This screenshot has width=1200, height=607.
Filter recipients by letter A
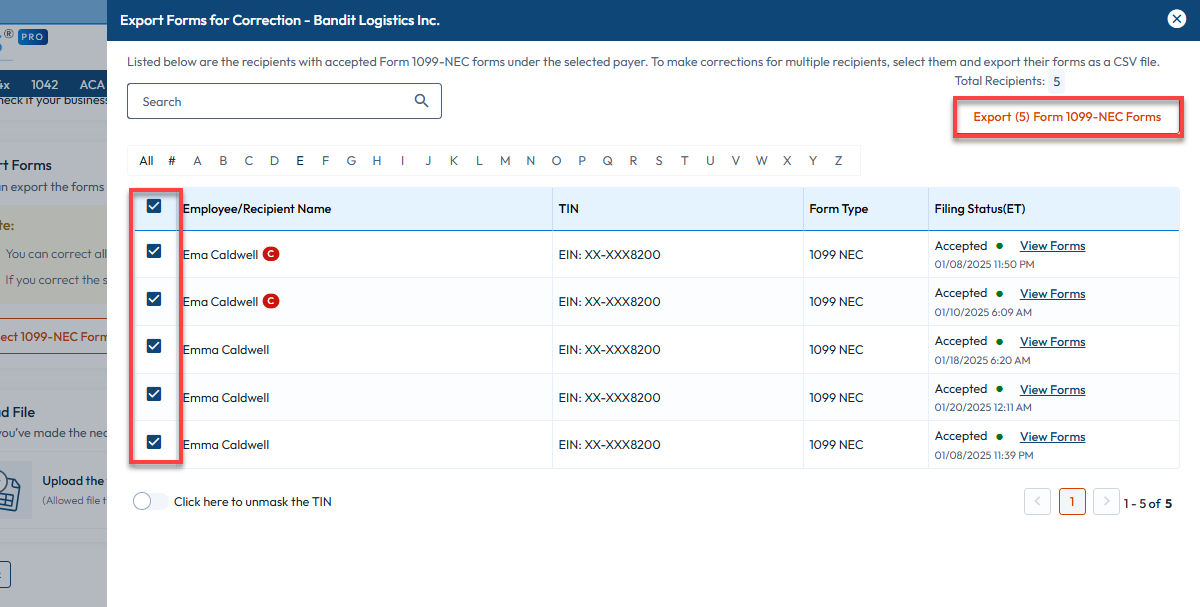(x=197, y=161)
